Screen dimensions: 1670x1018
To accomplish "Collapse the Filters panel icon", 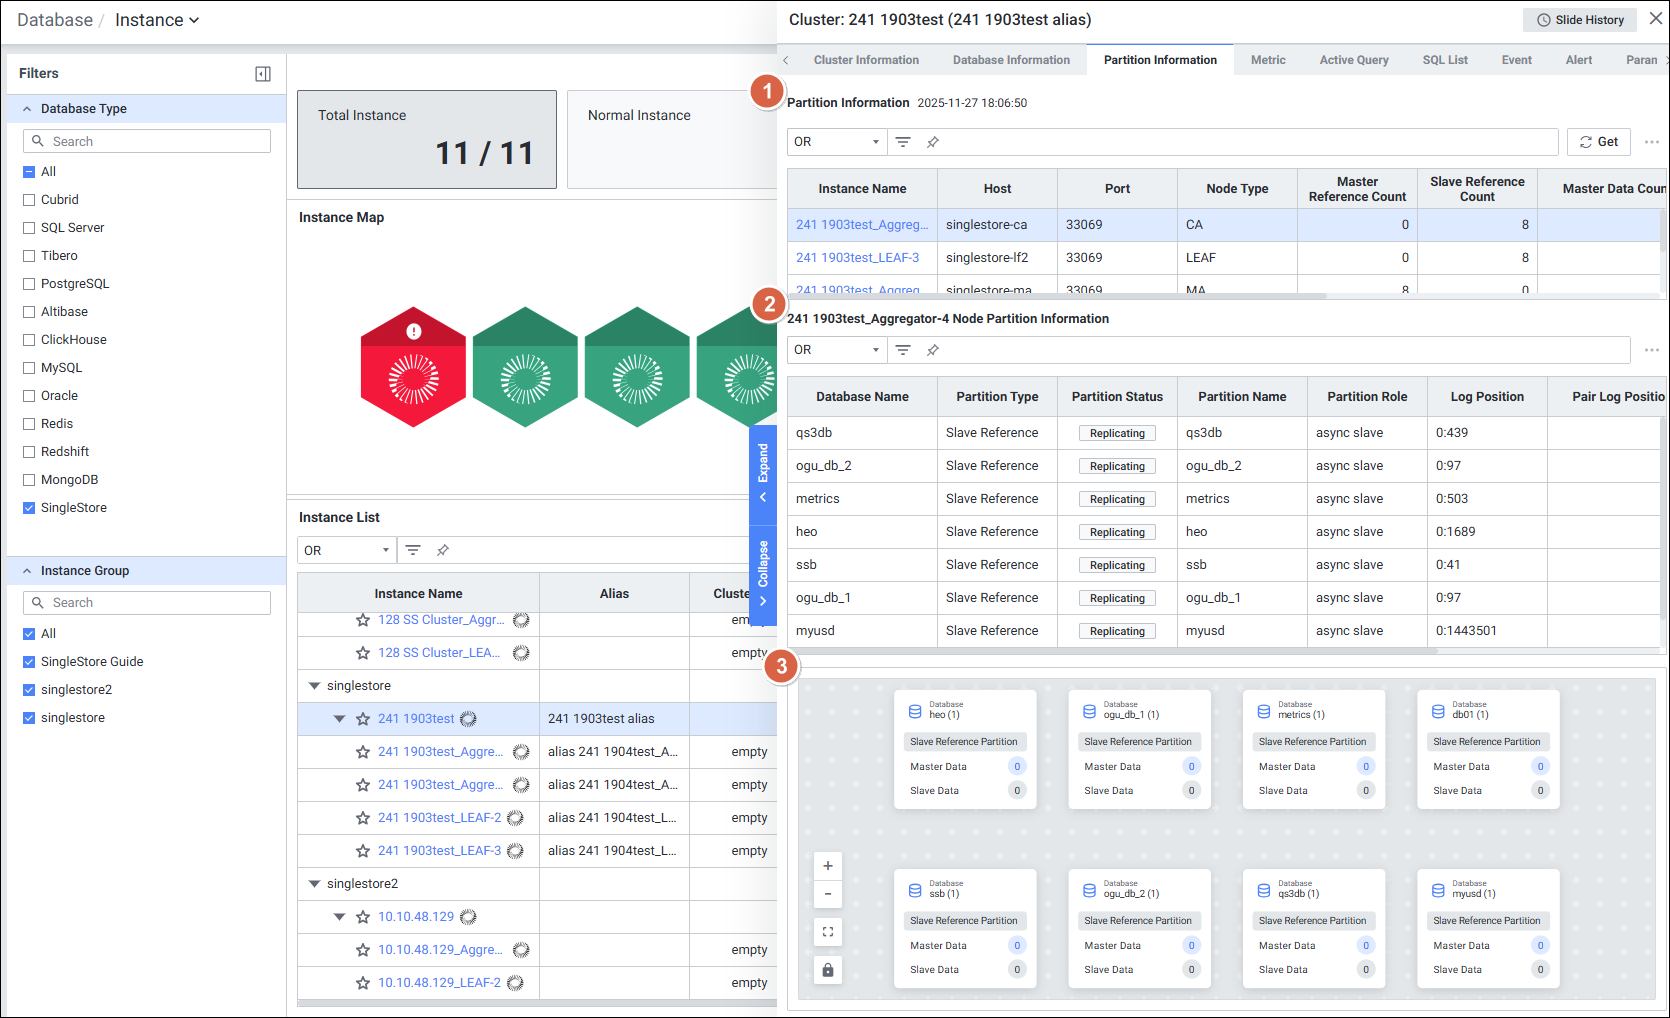I will tap(263, 74).
